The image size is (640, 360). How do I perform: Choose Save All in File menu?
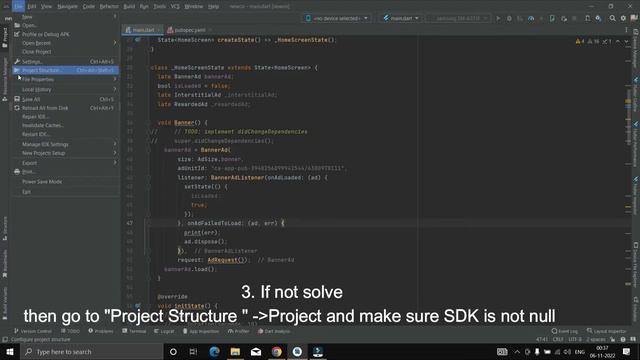[66, 99]
